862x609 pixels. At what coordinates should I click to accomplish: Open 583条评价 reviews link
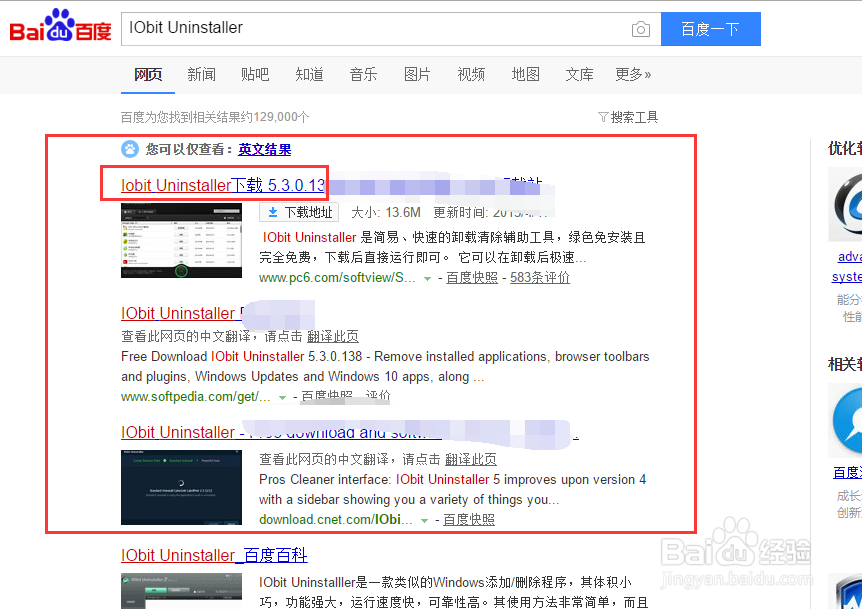pos(540,278)
